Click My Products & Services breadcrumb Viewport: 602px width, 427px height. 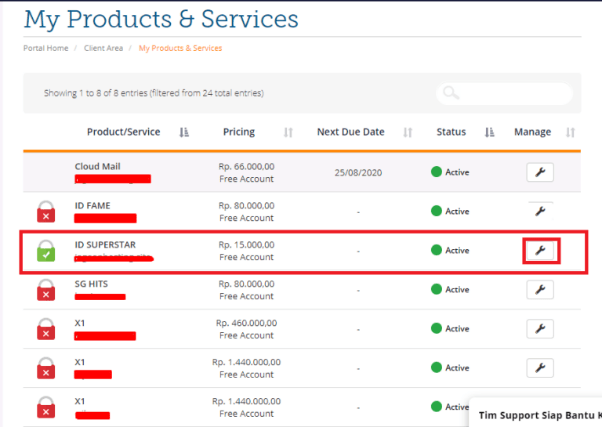tap(180, 48)
